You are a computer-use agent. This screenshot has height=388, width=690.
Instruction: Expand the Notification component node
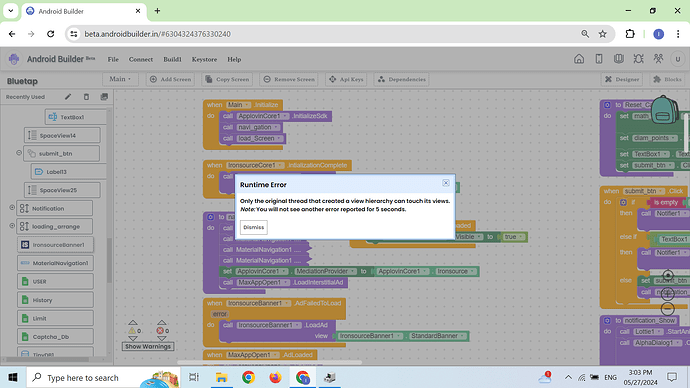(12, 208)
